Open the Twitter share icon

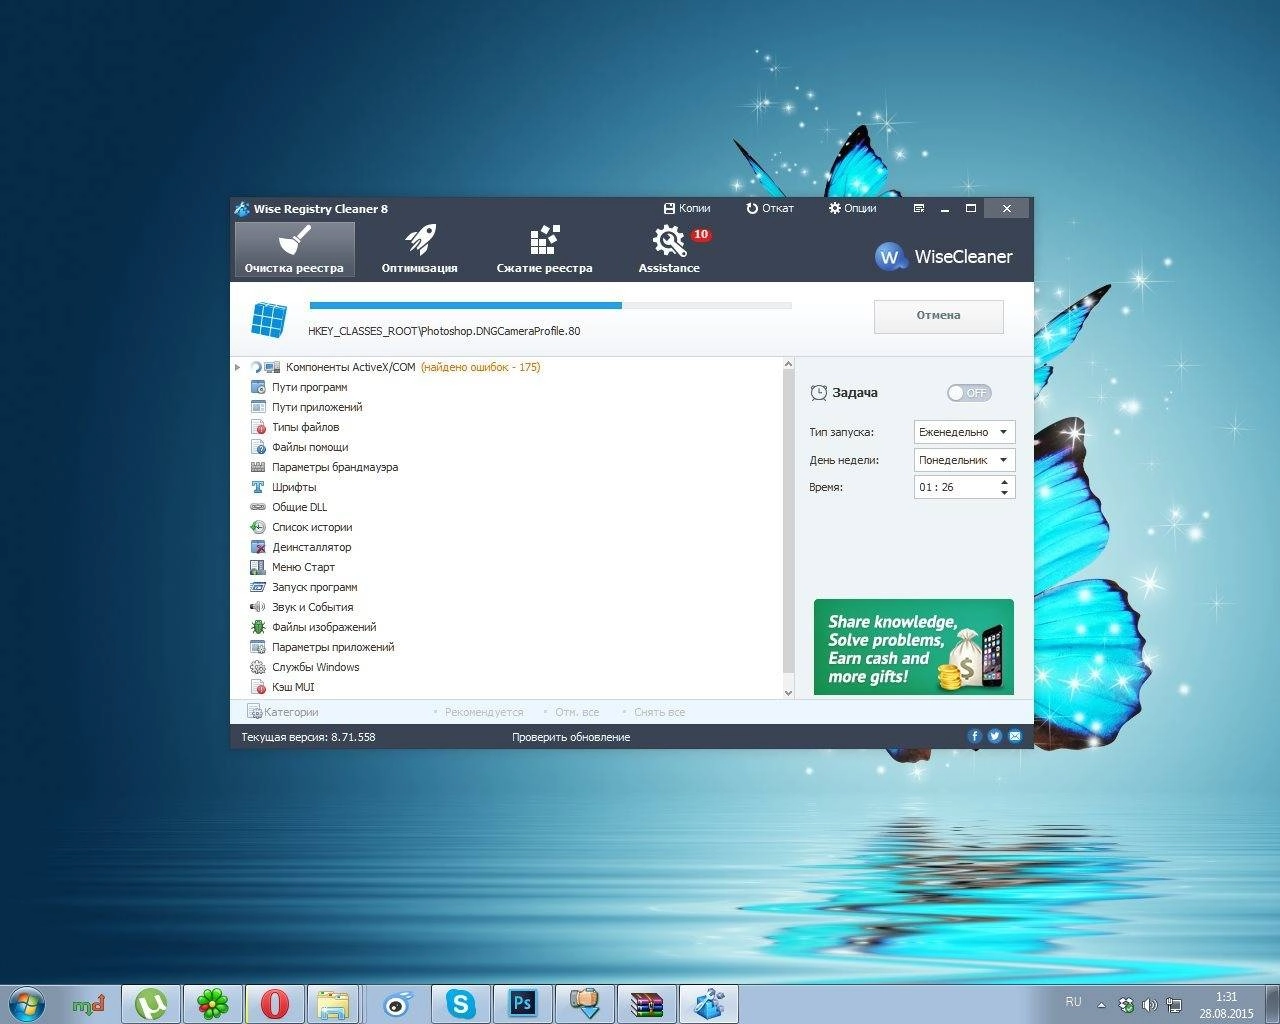(995, 736)
